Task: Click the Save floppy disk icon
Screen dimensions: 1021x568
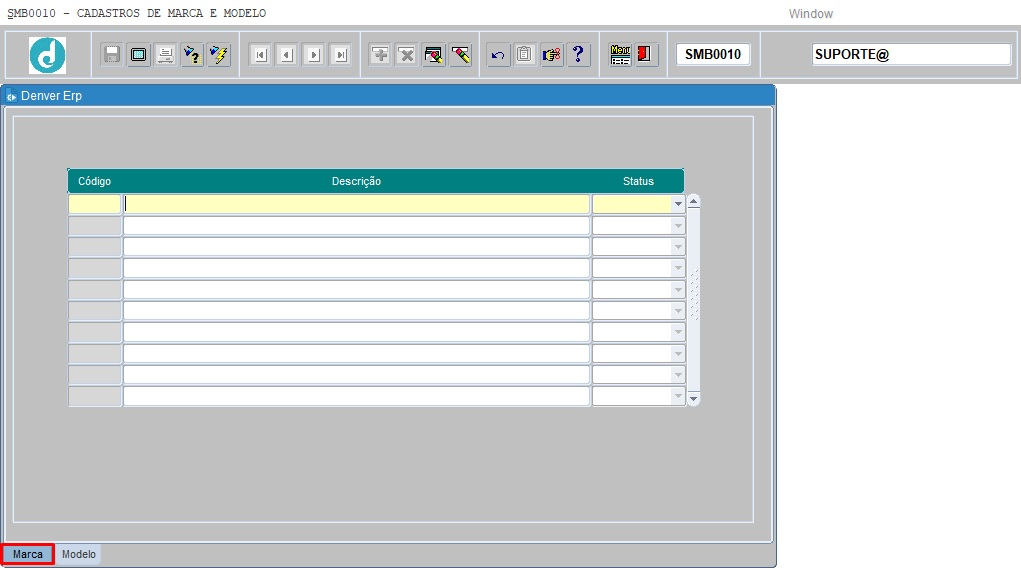Action: pos(112,55)
